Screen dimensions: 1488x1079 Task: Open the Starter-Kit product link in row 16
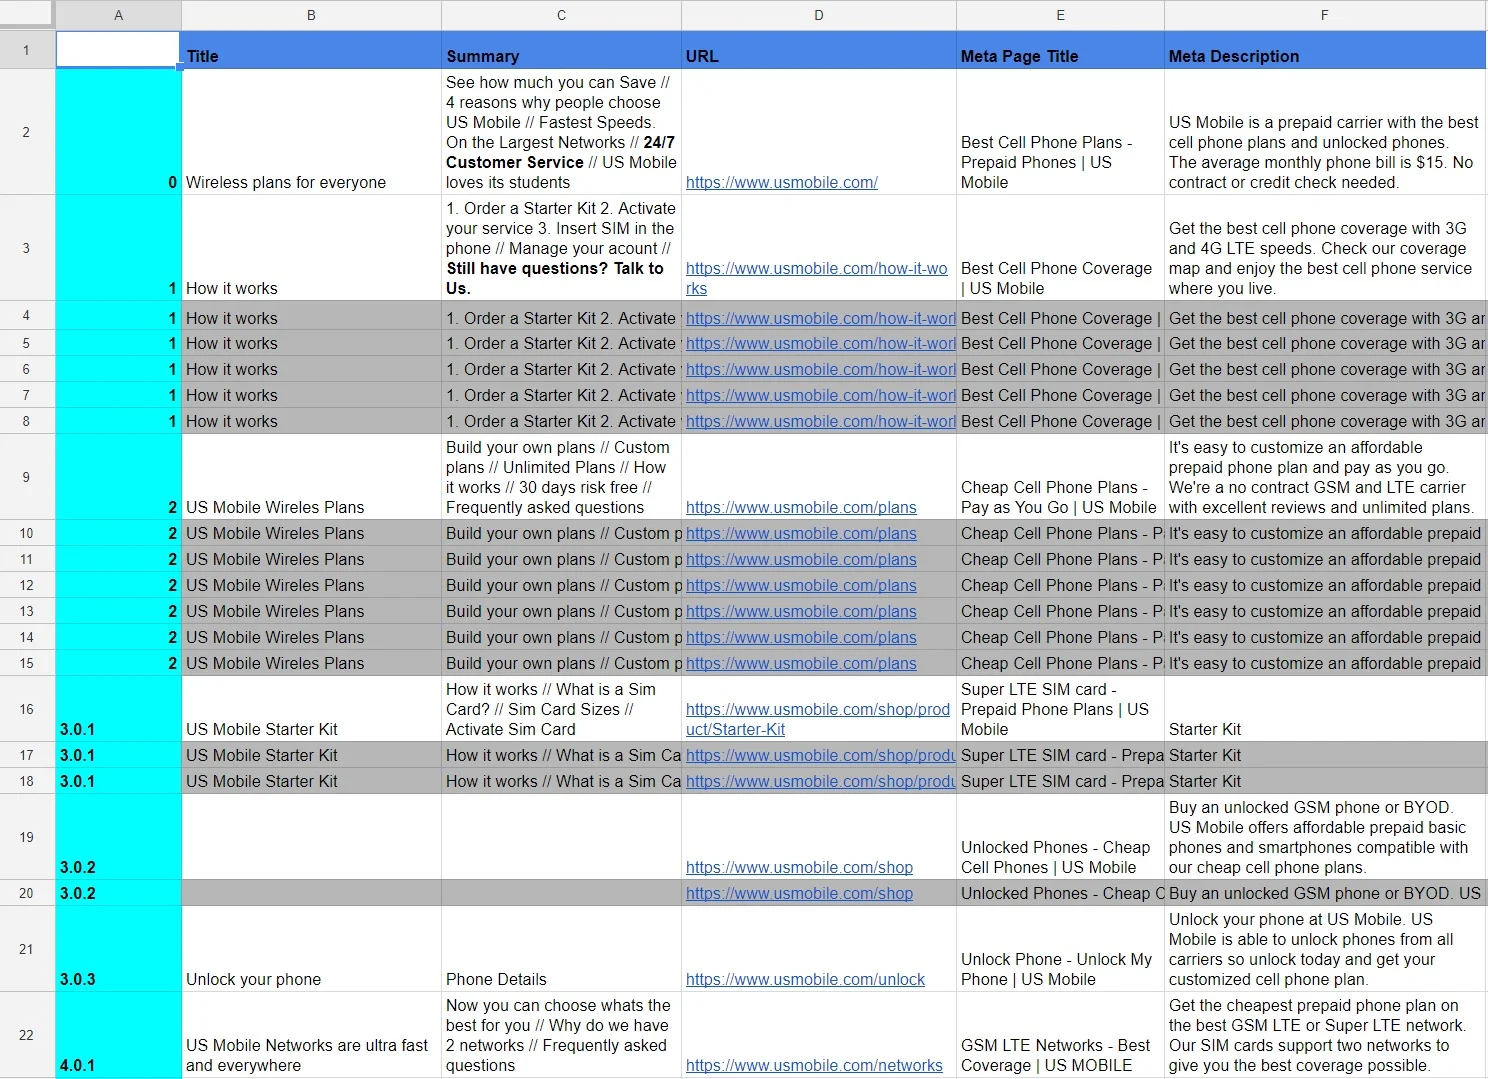817,719
